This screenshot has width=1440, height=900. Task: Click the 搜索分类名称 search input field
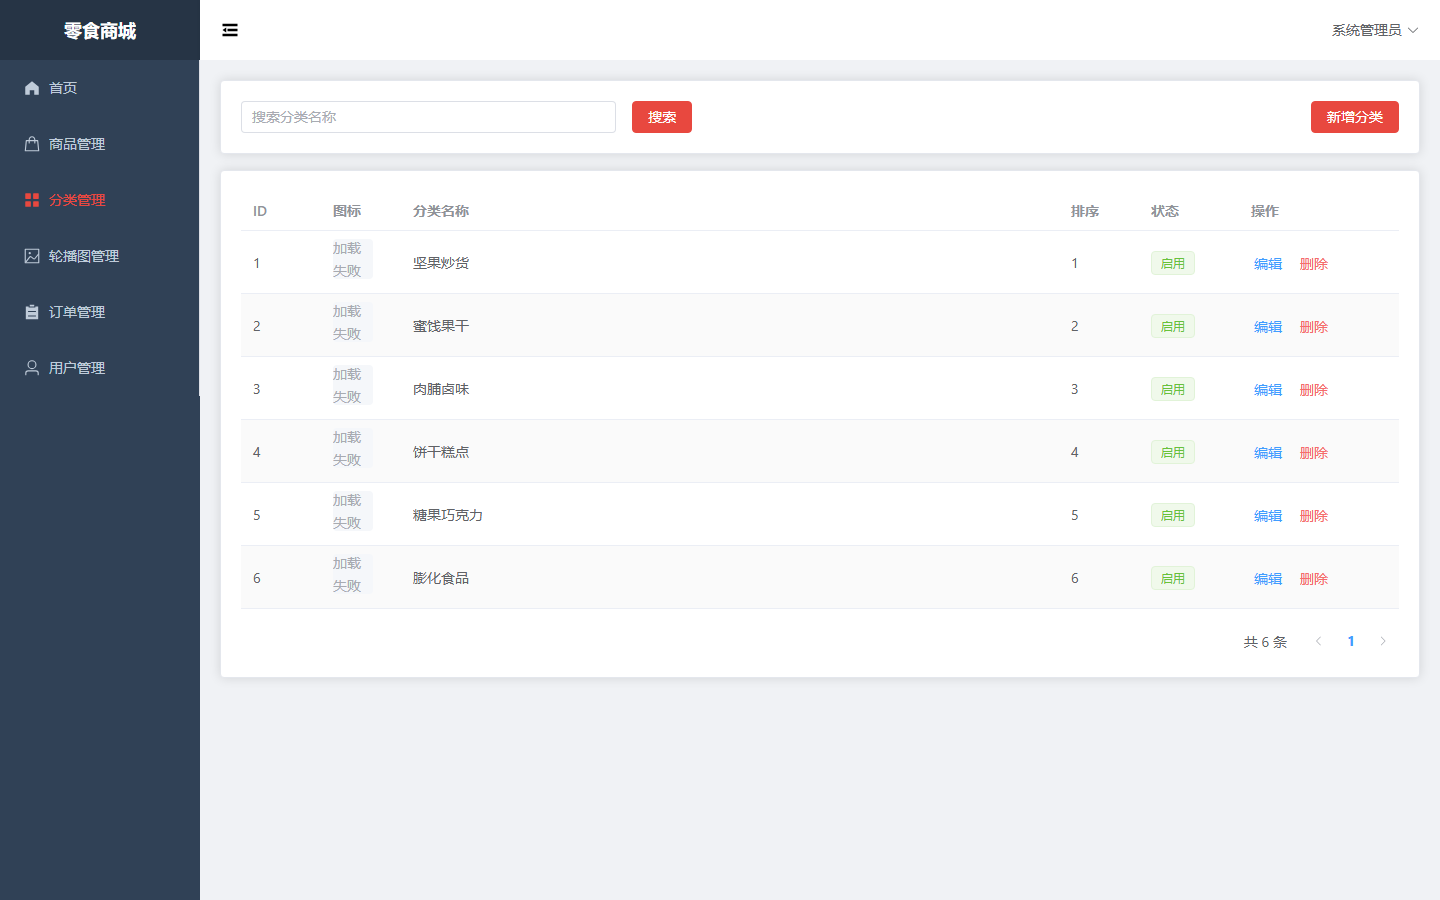point(428,117)
